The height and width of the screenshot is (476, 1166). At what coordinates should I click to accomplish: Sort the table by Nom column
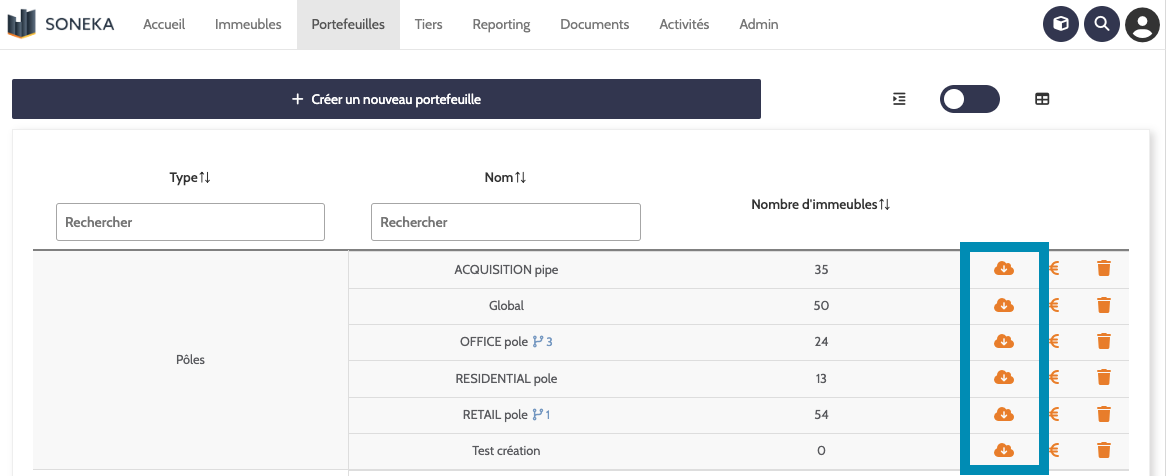pyautogui.click(x=505, y=177)
